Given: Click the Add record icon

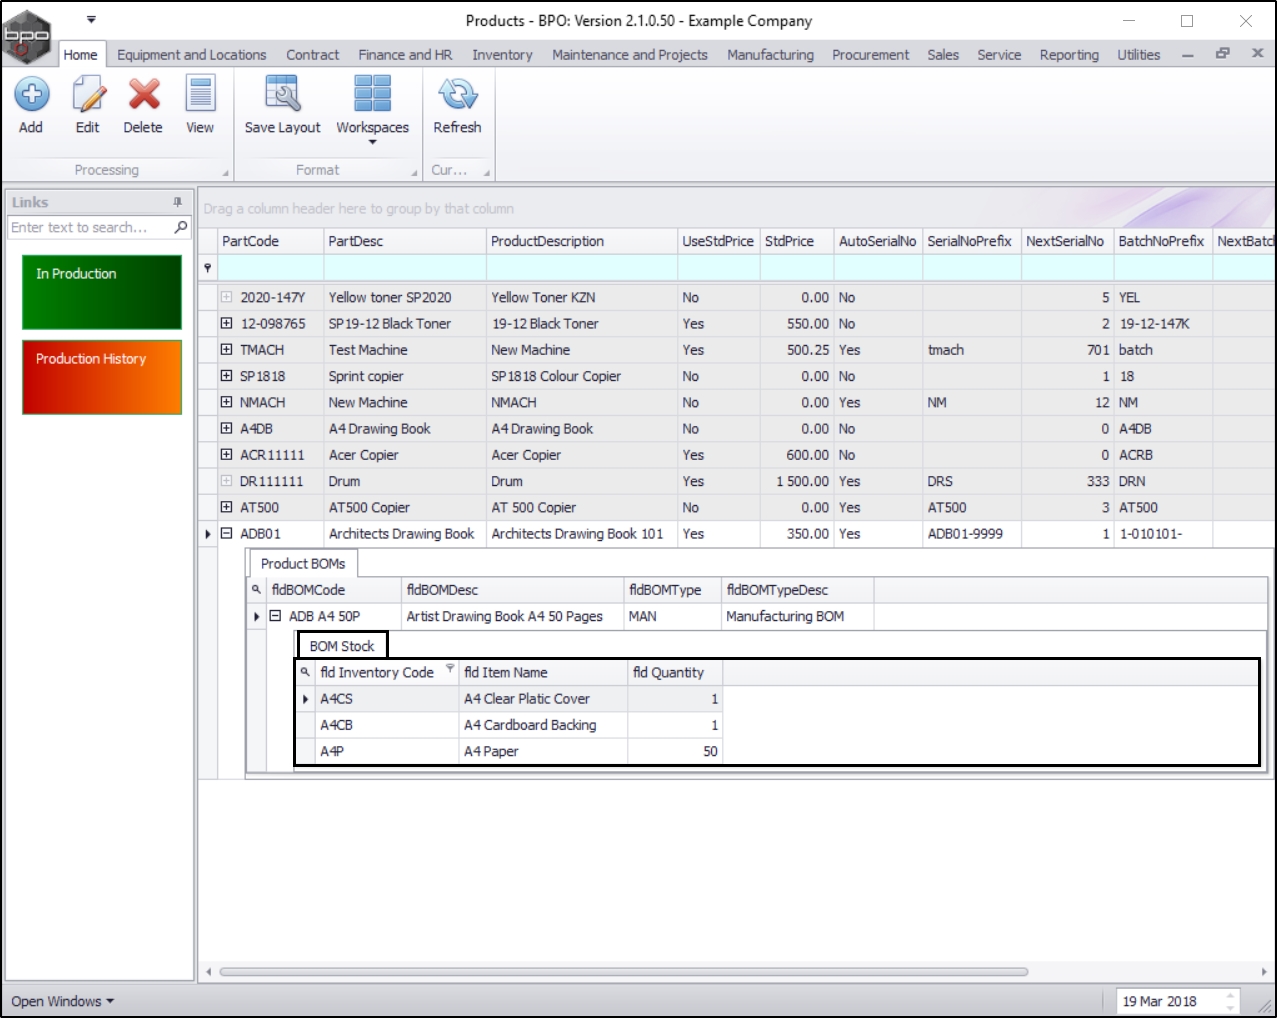Looking at the screenshot, I should click(x=31, y=95).
